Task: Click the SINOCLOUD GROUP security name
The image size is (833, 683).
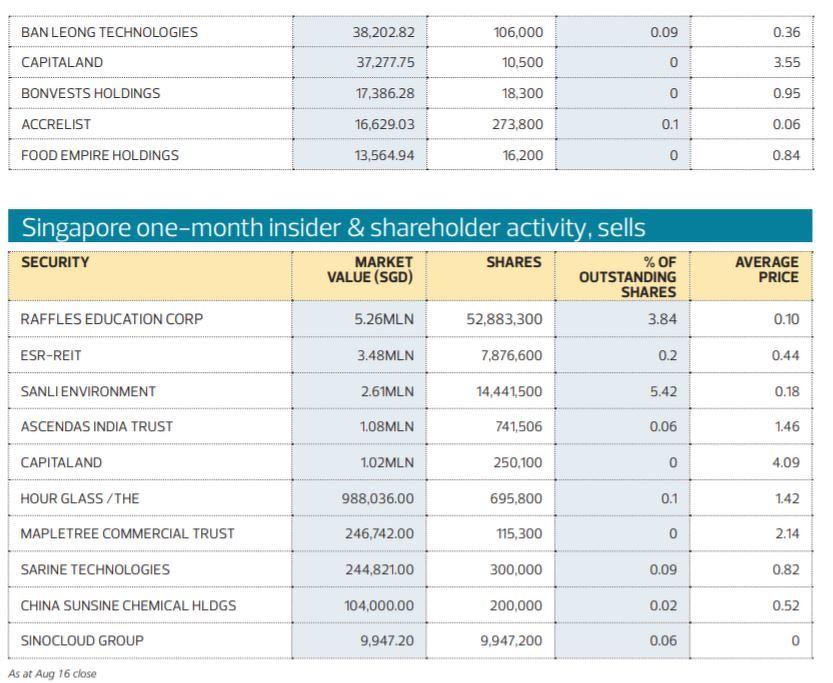Action: [81, 640]
